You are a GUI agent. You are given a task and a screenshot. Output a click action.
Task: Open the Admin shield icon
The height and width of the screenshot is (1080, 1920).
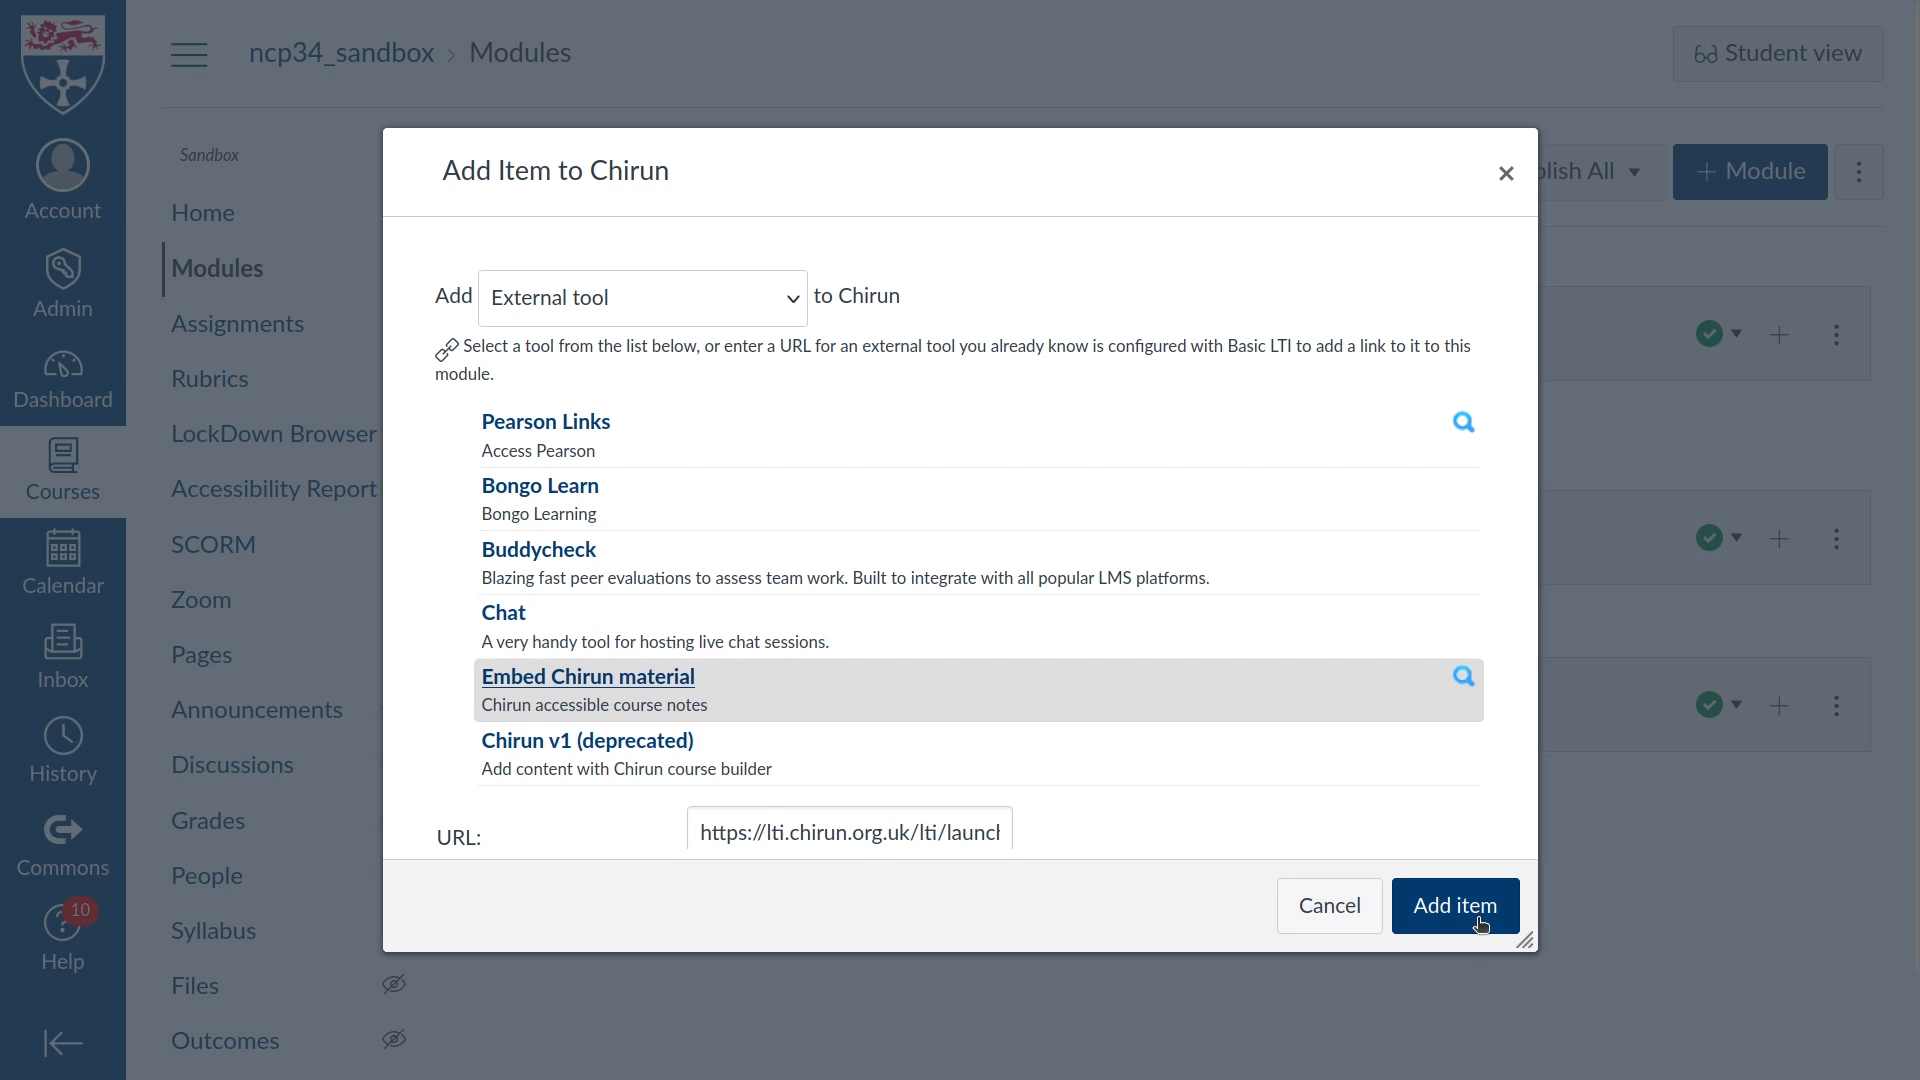[x=63, y=284]
